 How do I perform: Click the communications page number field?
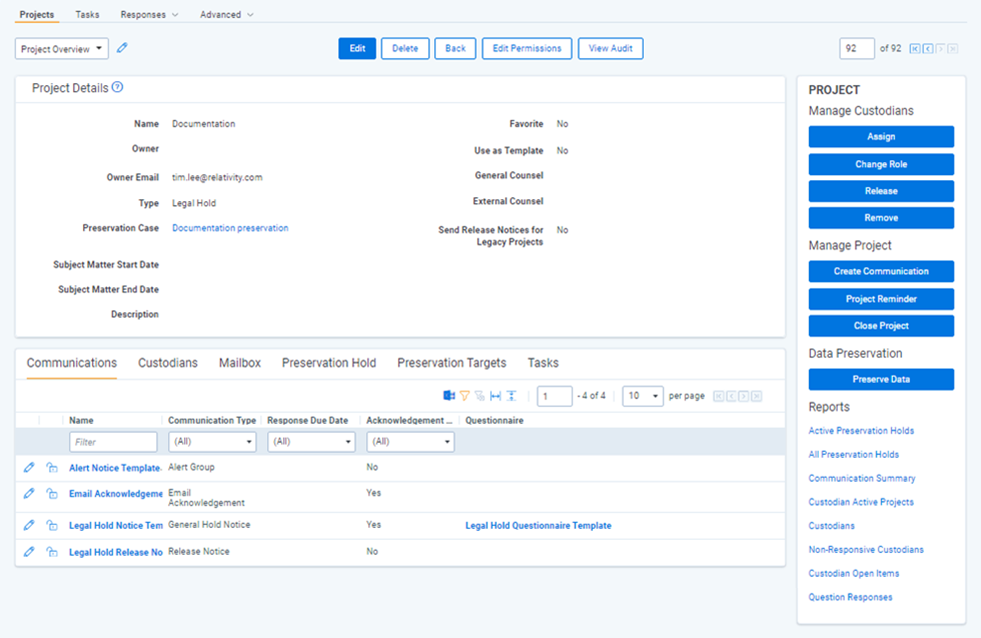point(554,396)
